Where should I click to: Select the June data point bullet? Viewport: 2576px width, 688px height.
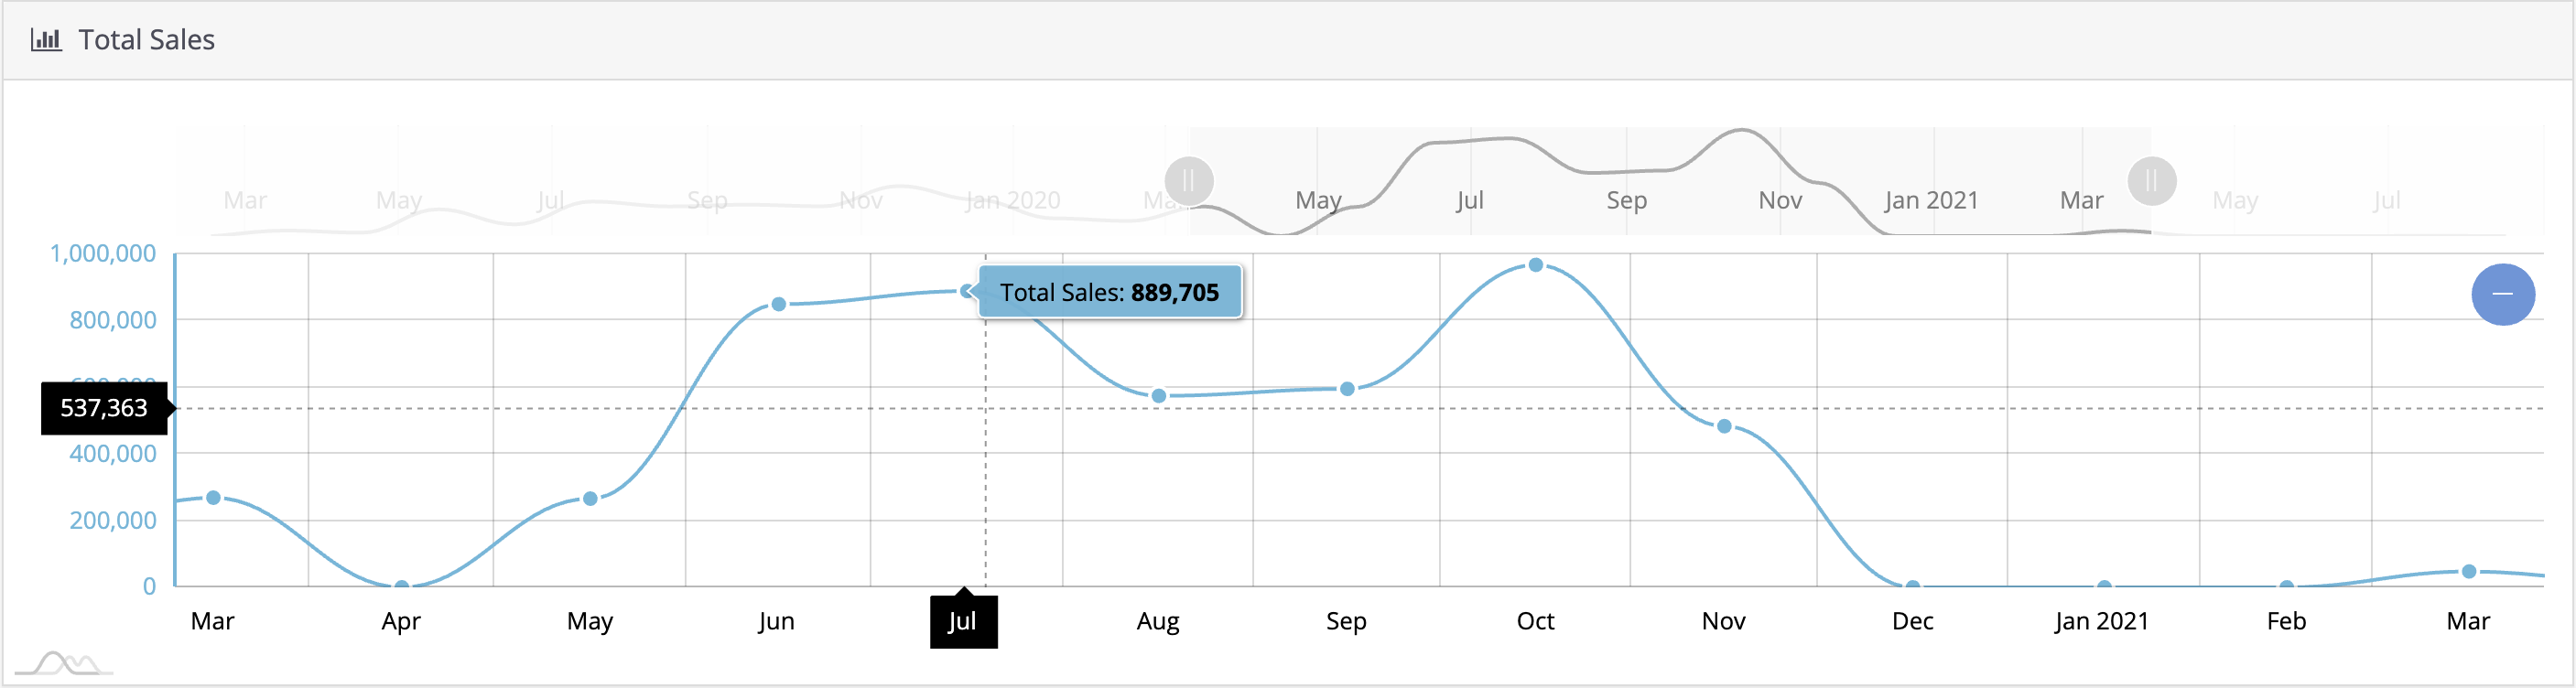click(x=778, y=304)
